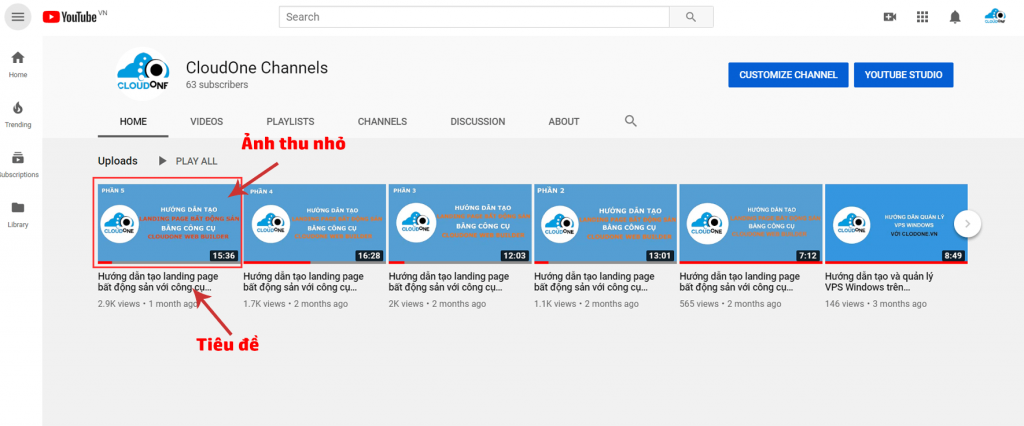Open the YouTube apps grid
The height and width of the screenshot is (426, 1024).
tap(922, 17)
